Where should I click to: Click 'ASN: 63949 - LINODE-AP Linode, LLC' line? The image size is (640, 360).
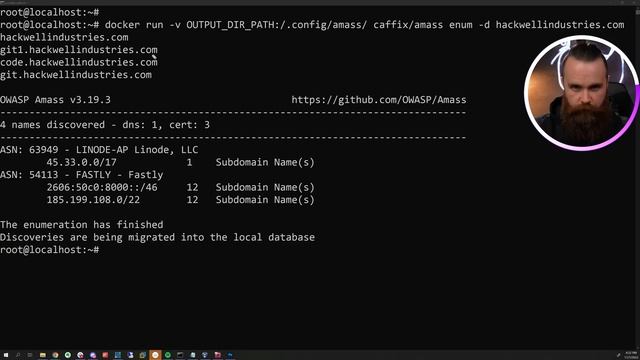click(99, 150)
